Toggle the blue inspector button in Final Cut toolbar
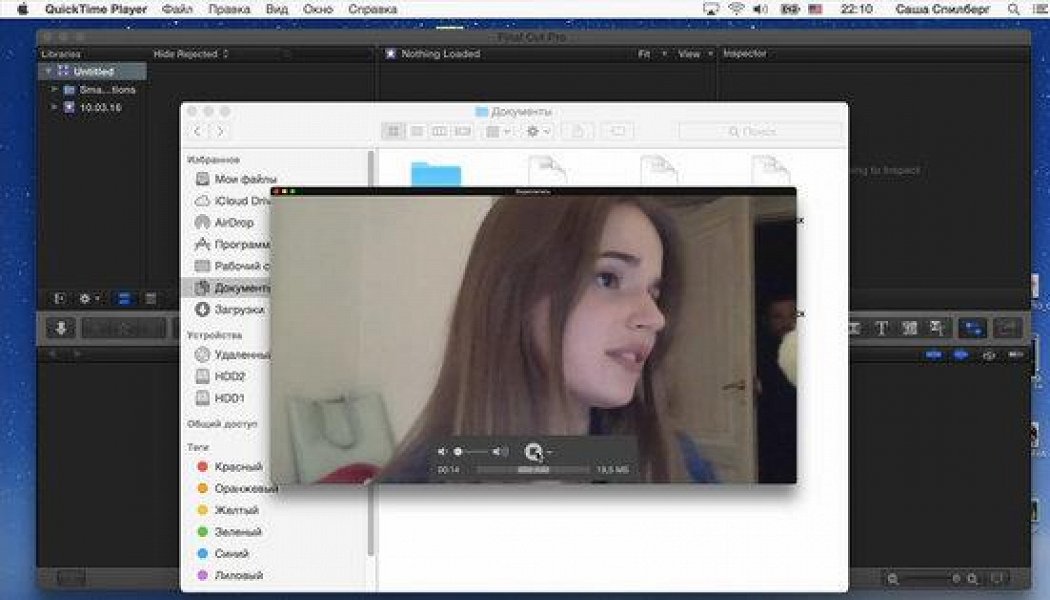1050x600 pixels. pyautogui.click(x=971, y=328)
